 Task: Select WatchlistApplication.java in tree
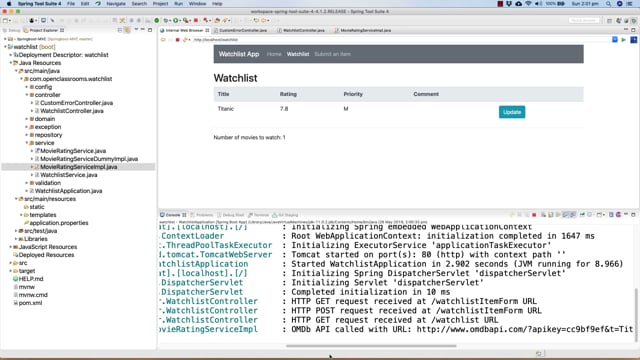point(68,191)
